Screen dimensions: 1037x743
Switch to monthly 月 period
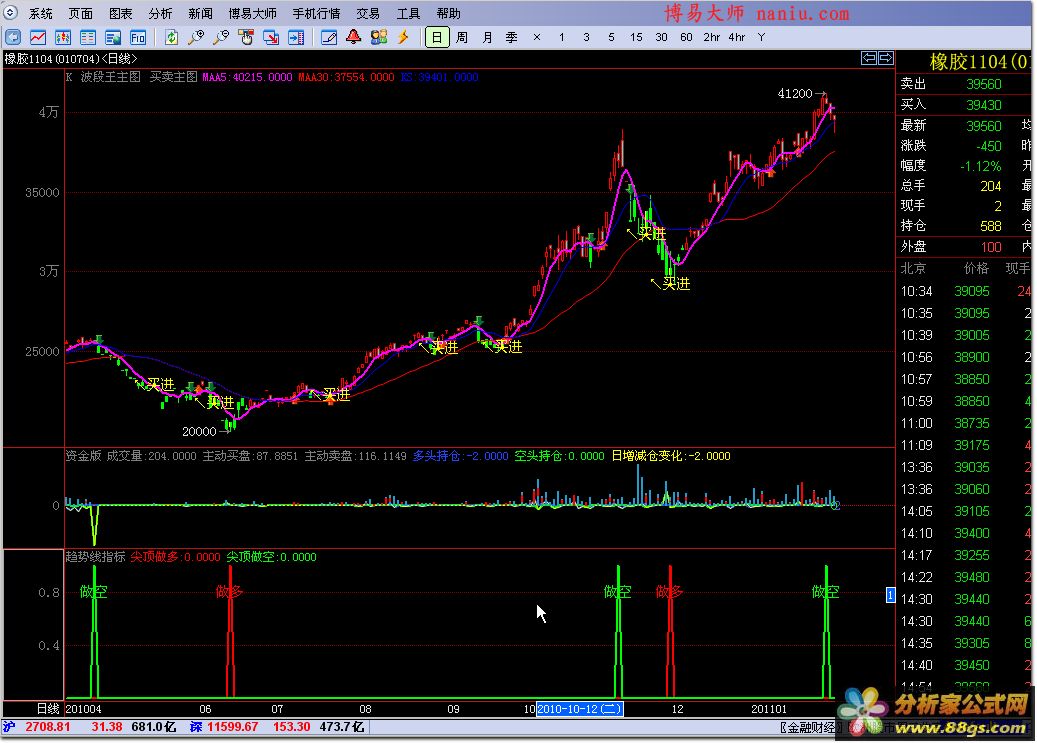pyautogui.click(x=487, y=38)
